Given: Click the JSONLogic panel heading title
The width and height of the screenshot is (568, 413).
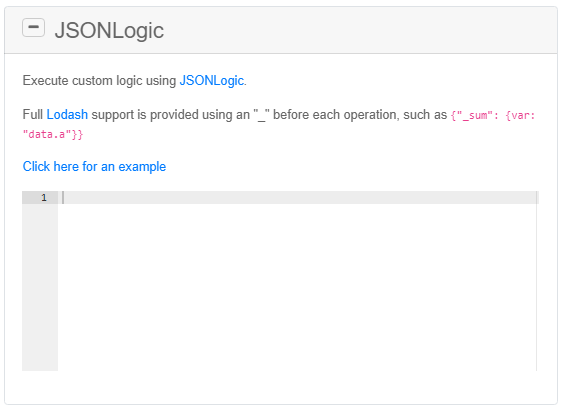Looking at the screenshot, I should [109, 30].
